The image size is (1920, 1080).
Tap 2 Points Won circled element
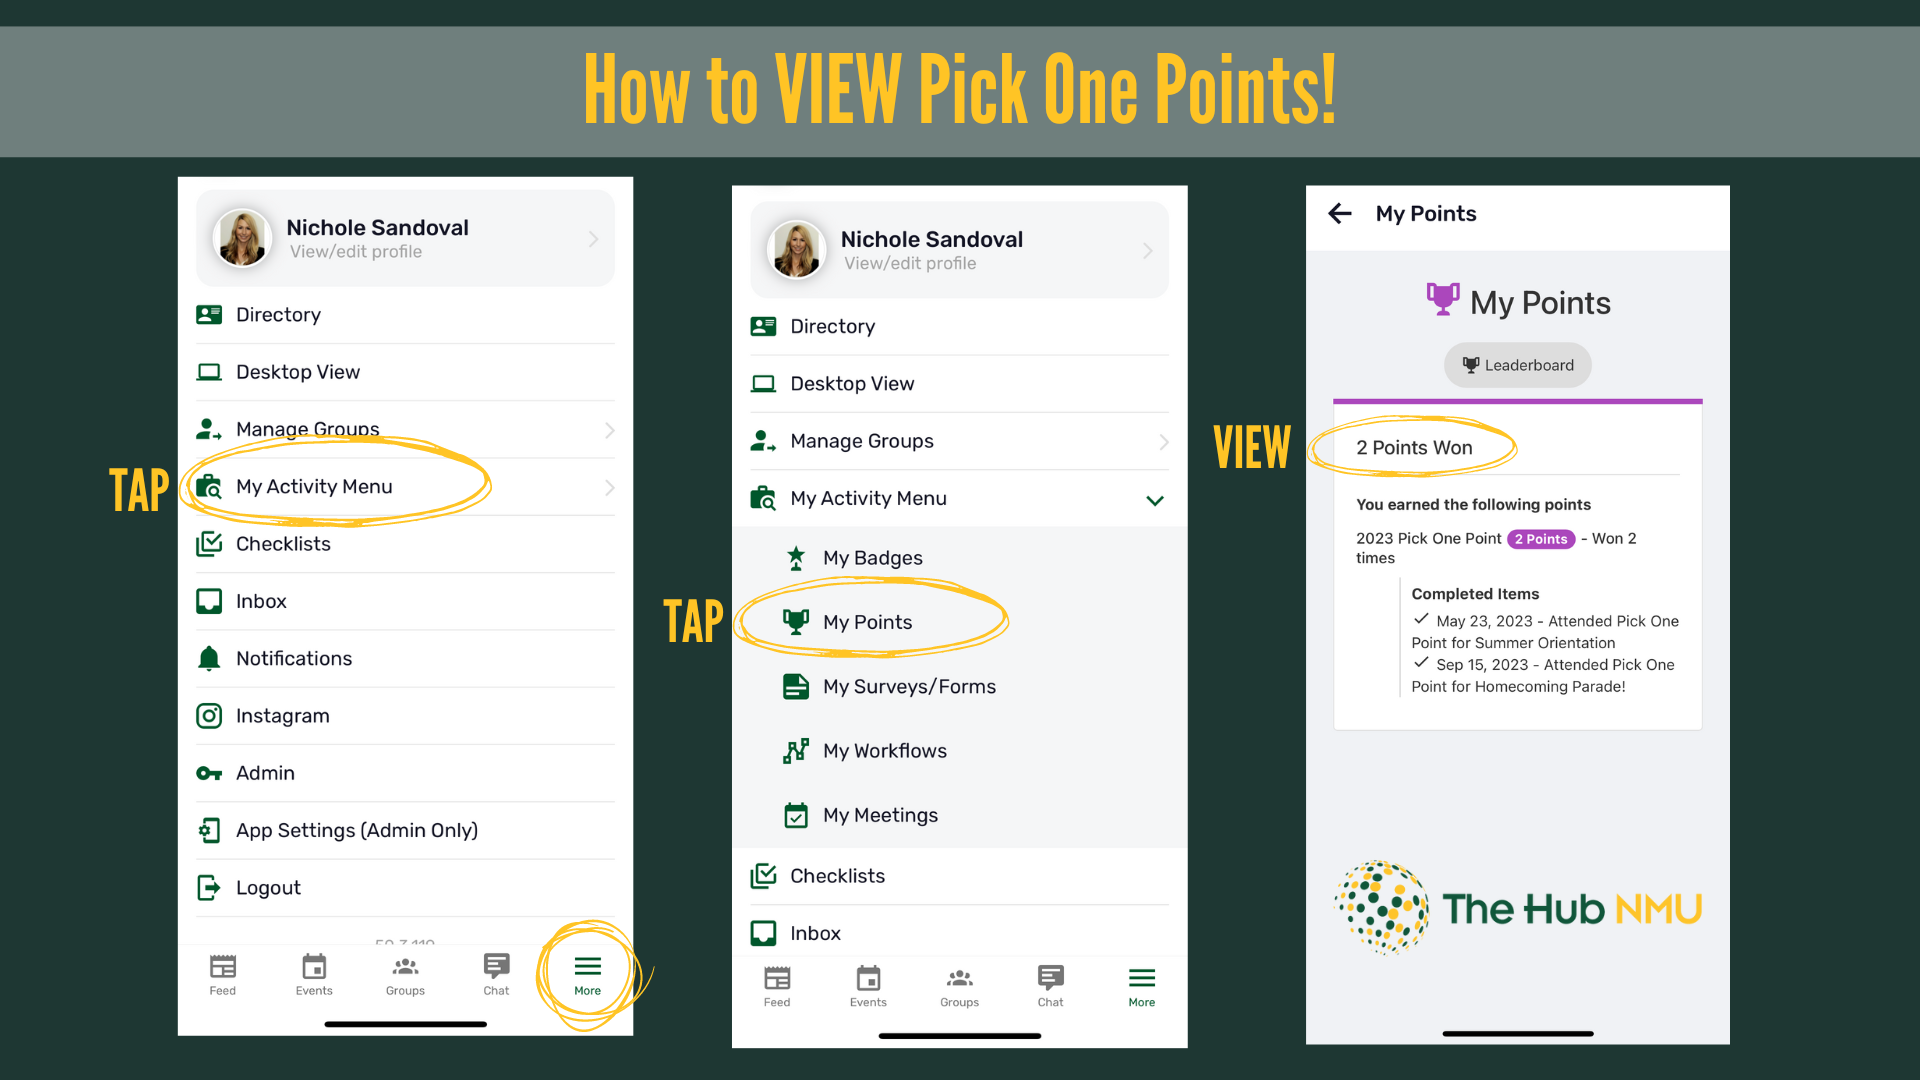(x=1416, y=447)
